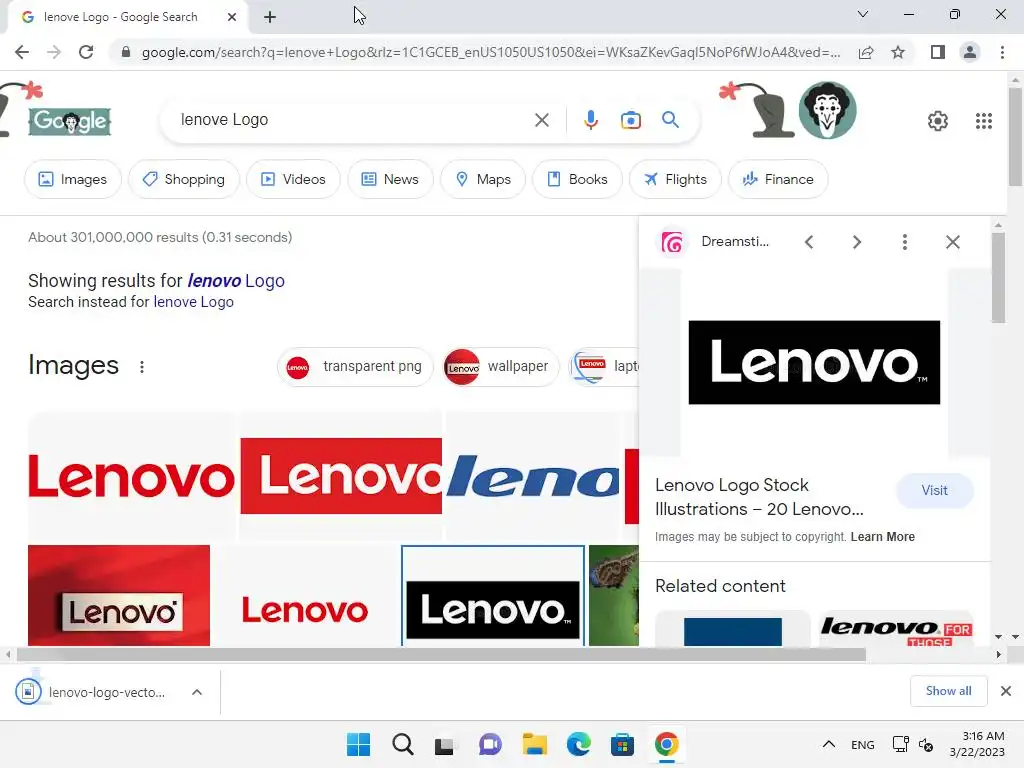The image size is (1024, 768).
Task: Close the downloads bar
Action: click(1006, 691)
